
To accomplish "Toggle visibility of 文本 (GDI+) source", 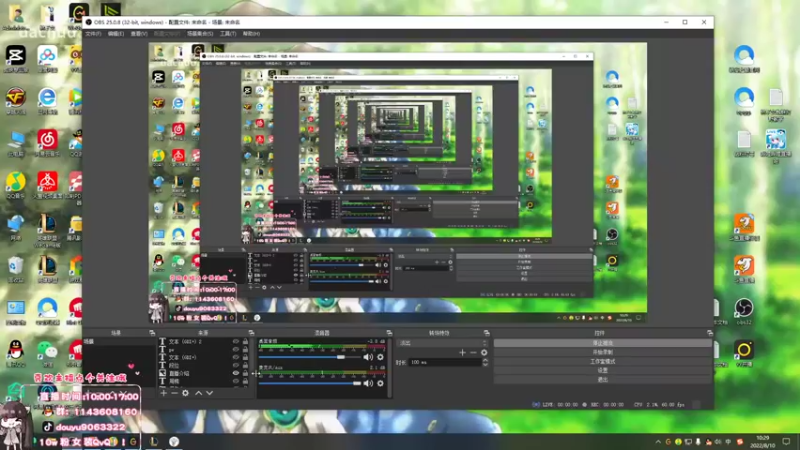I will (236, 357).
